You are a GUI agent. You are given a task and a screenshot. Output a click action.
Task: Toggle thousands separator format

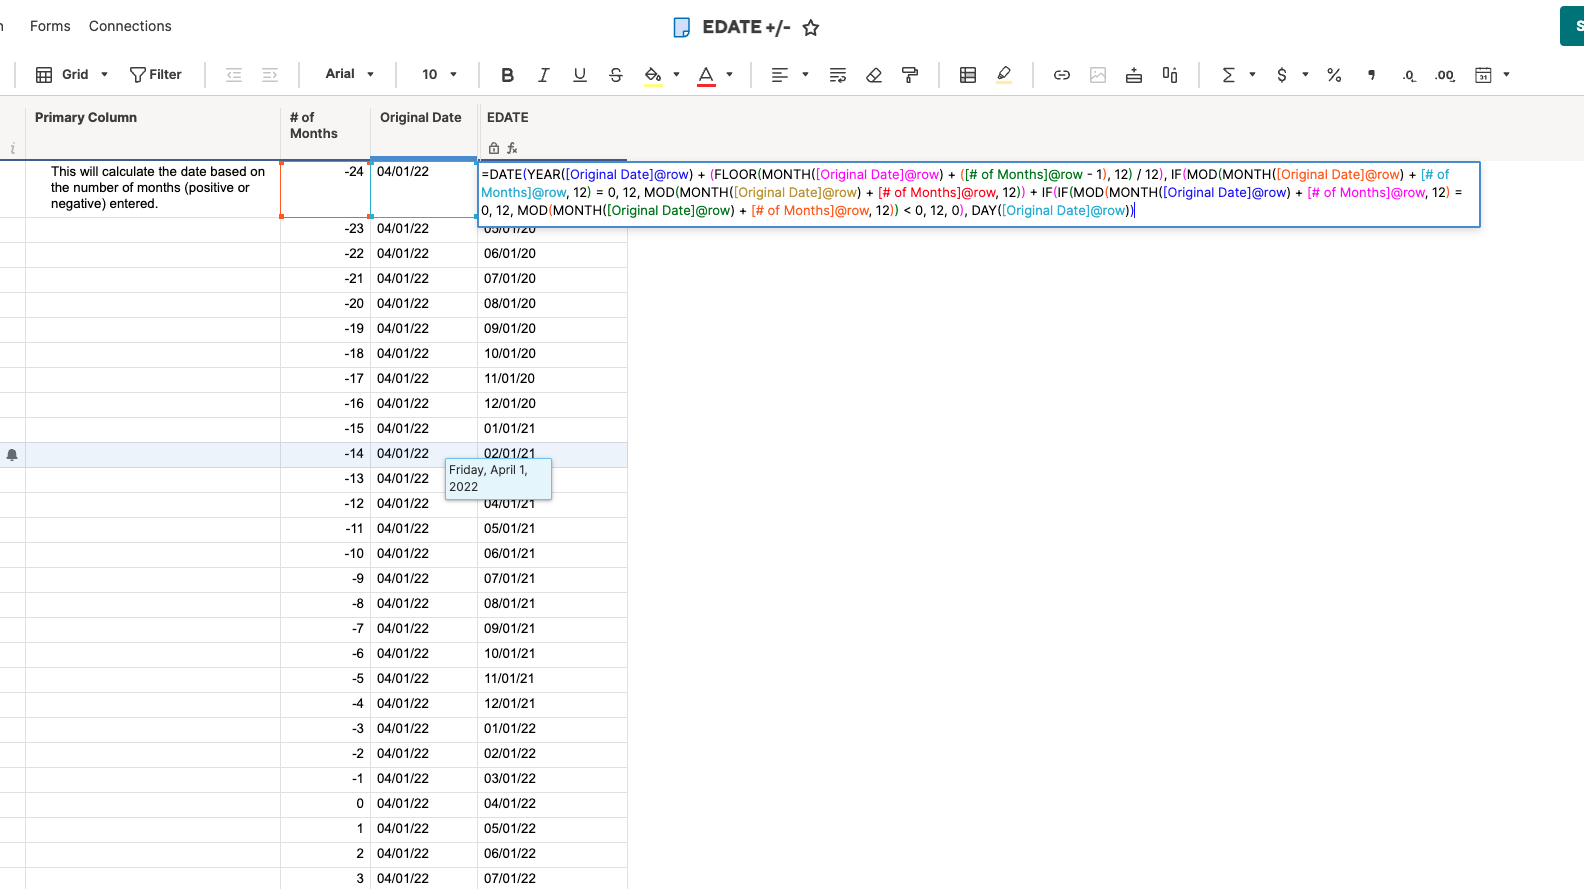pyautogui.click(x=1371, y=75)
